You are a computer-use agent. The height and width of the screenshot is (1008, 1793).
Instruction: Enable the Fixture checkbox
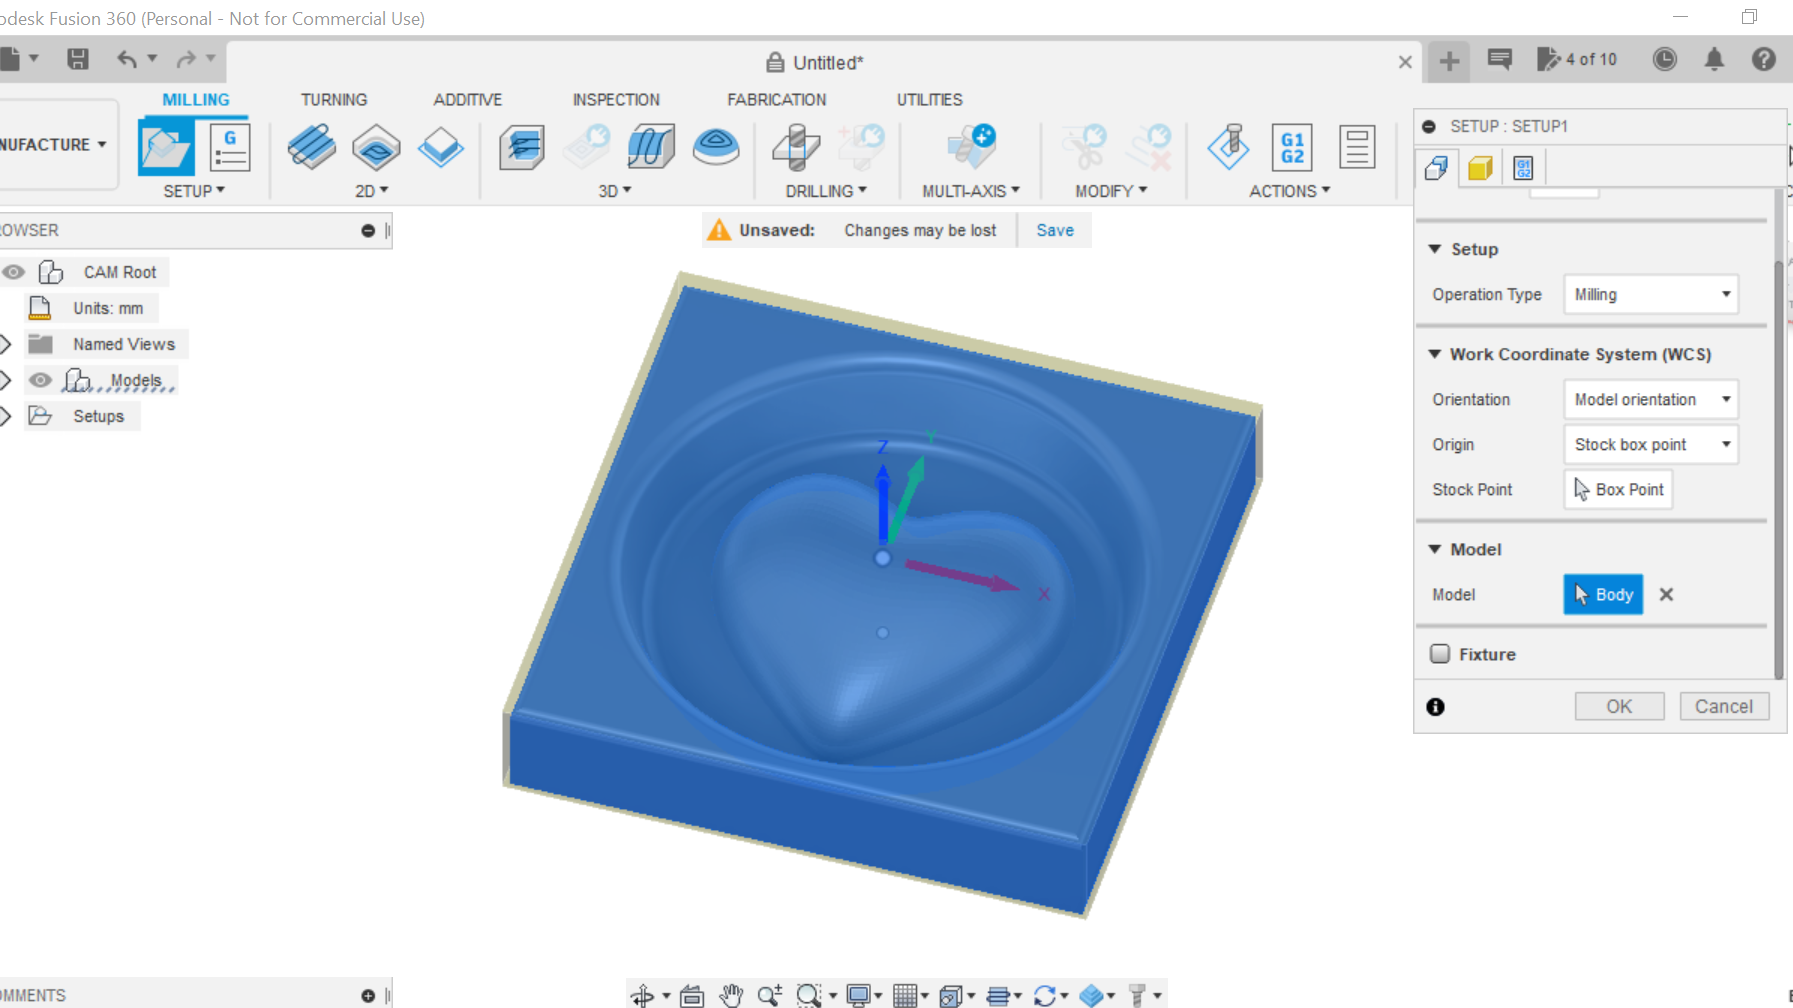pyautogui.click(x=1441, y=653)
